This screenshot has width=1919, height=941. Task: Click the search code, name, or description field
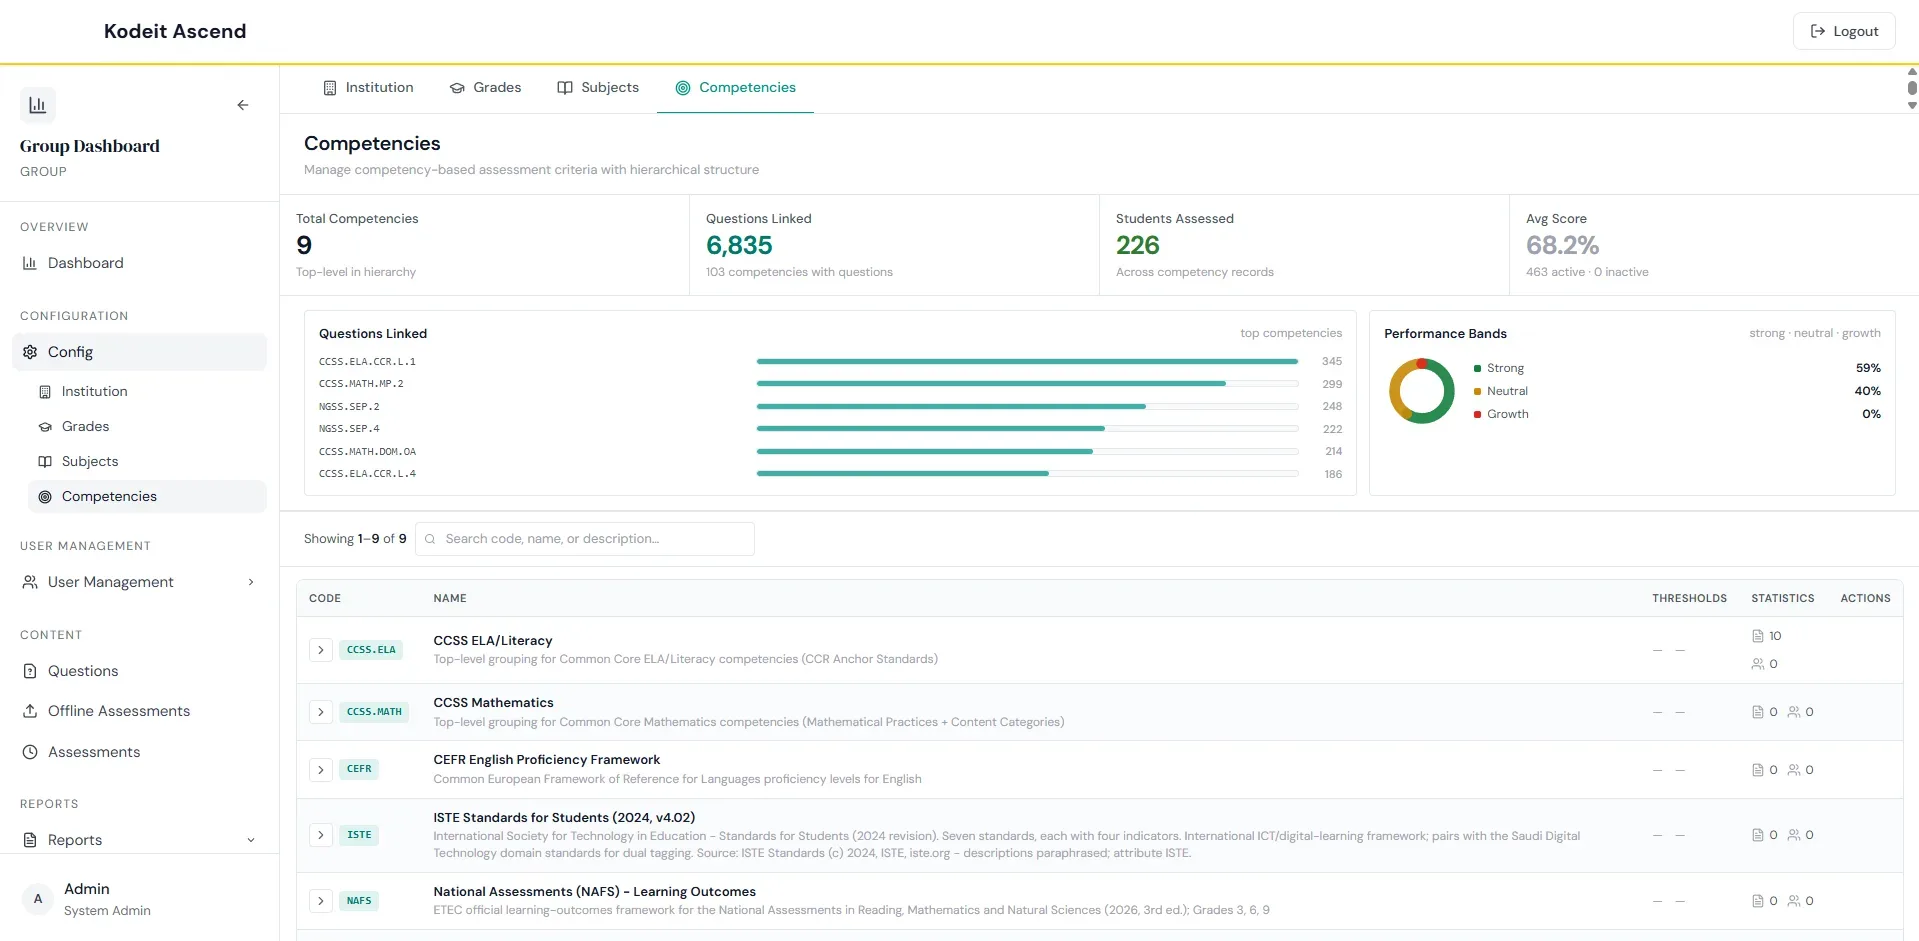point(585,539)
